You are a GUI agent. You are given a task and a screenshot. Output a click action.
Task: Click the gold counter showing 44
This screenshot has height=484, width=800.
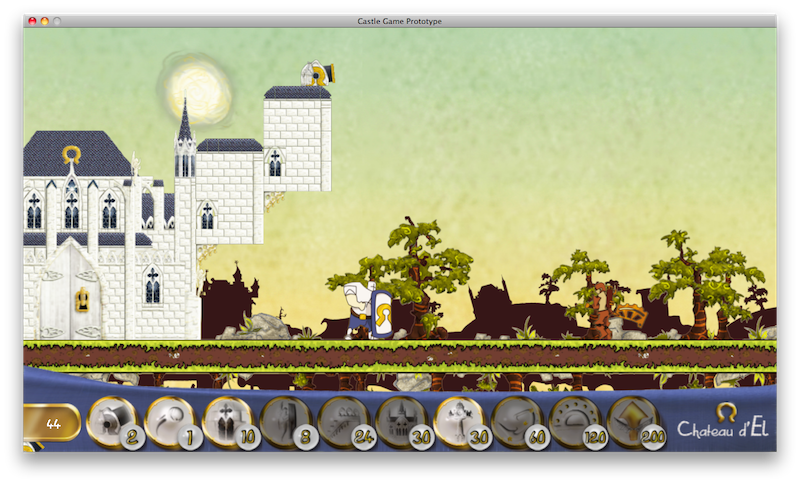pyautogui.click(x=53, y=424)
